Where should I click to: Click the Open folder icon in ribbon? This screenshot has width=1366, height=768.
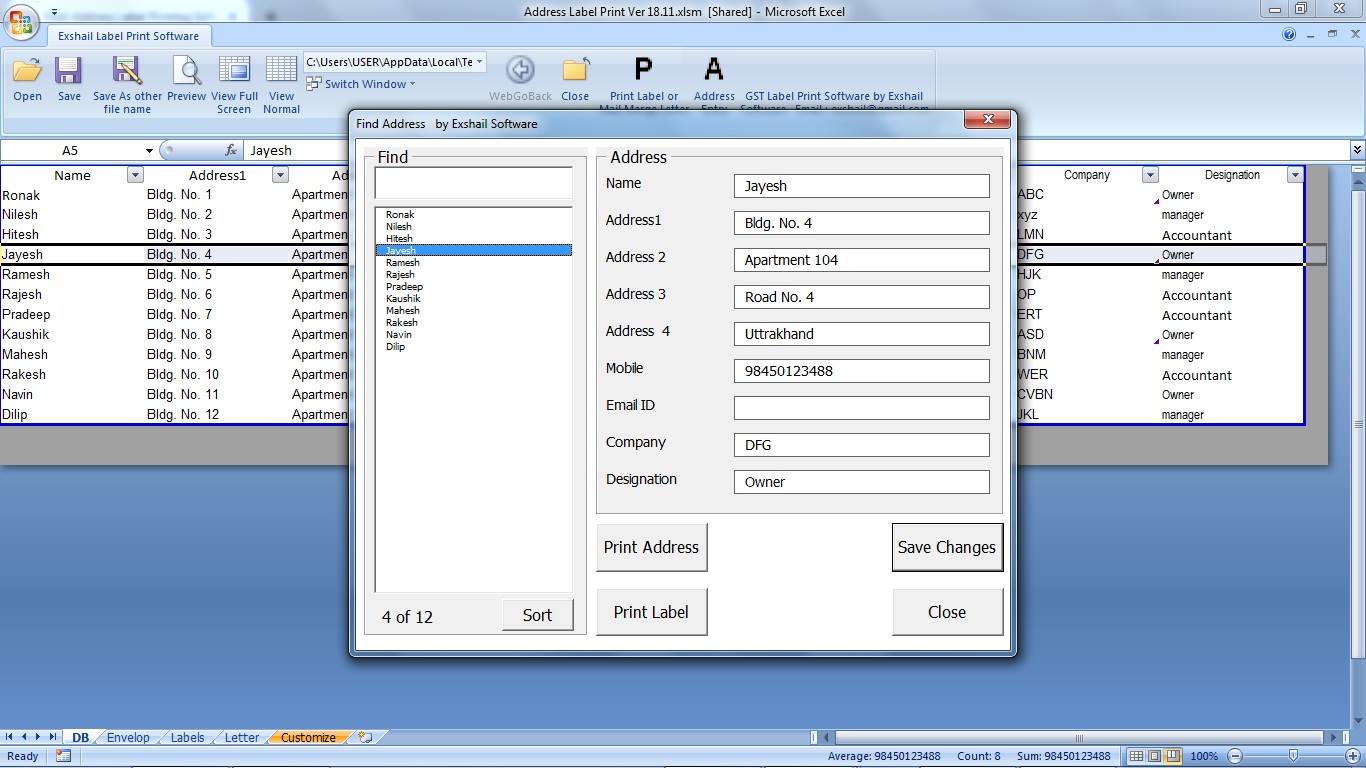[x=27, y=71]
